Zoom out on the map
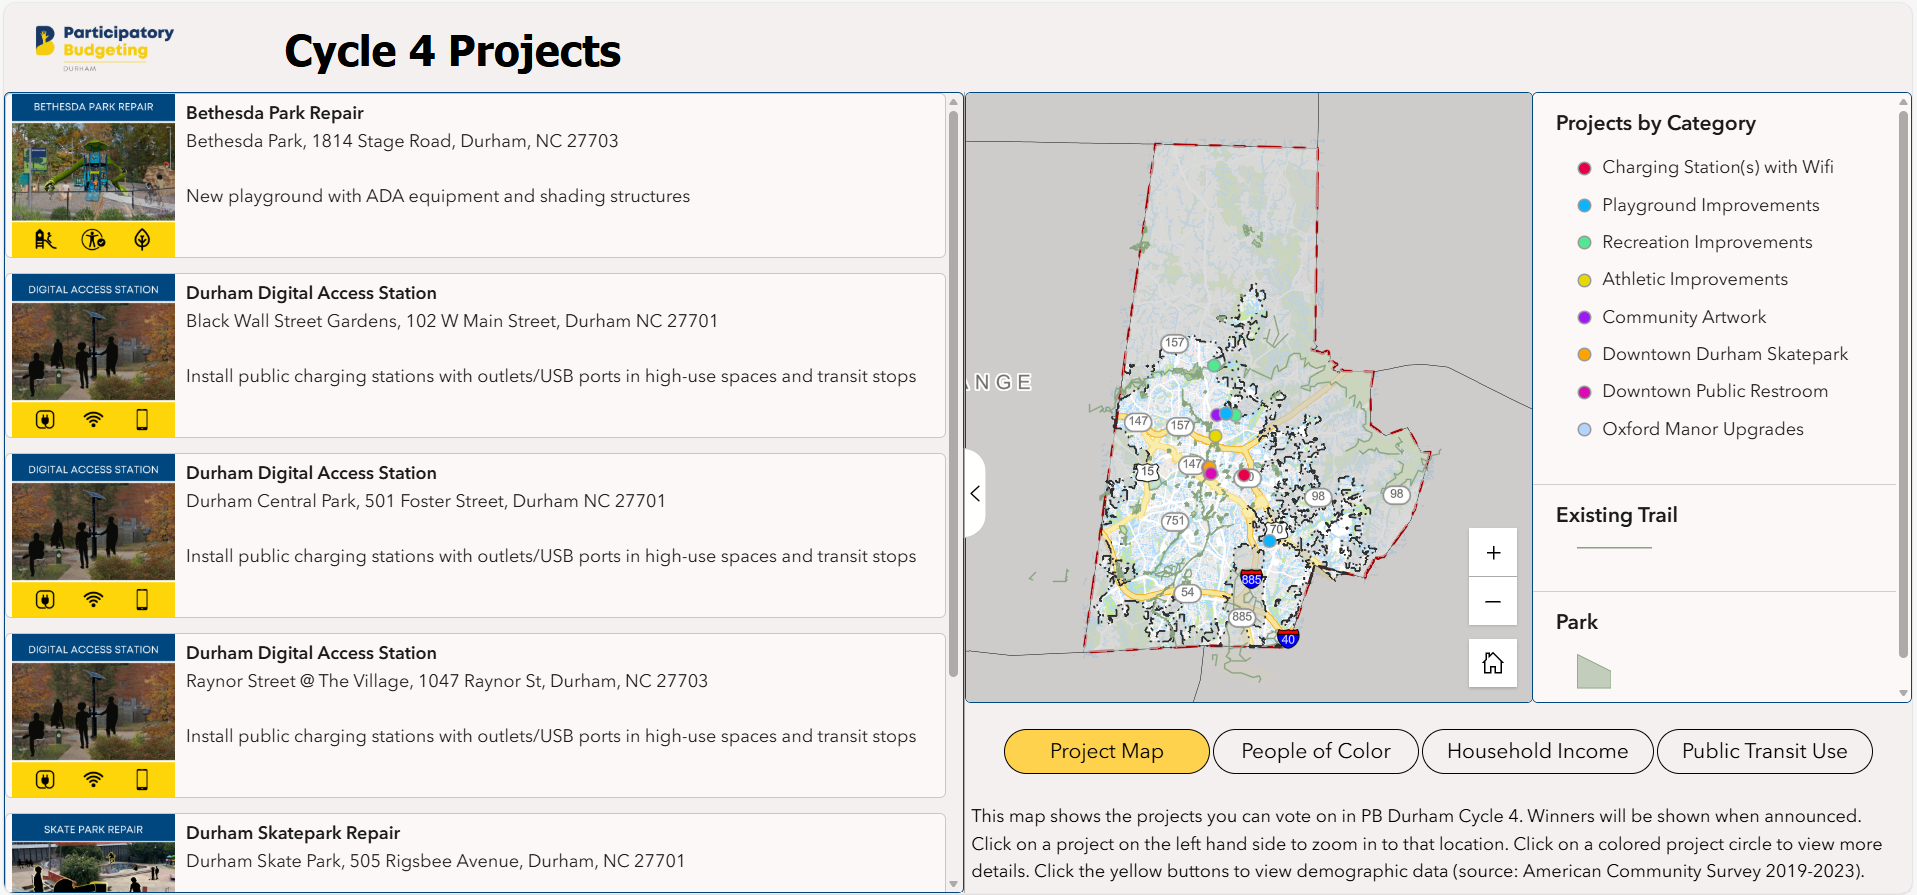The height and width of the screenshot is (895, 1917). point(1492,602)
